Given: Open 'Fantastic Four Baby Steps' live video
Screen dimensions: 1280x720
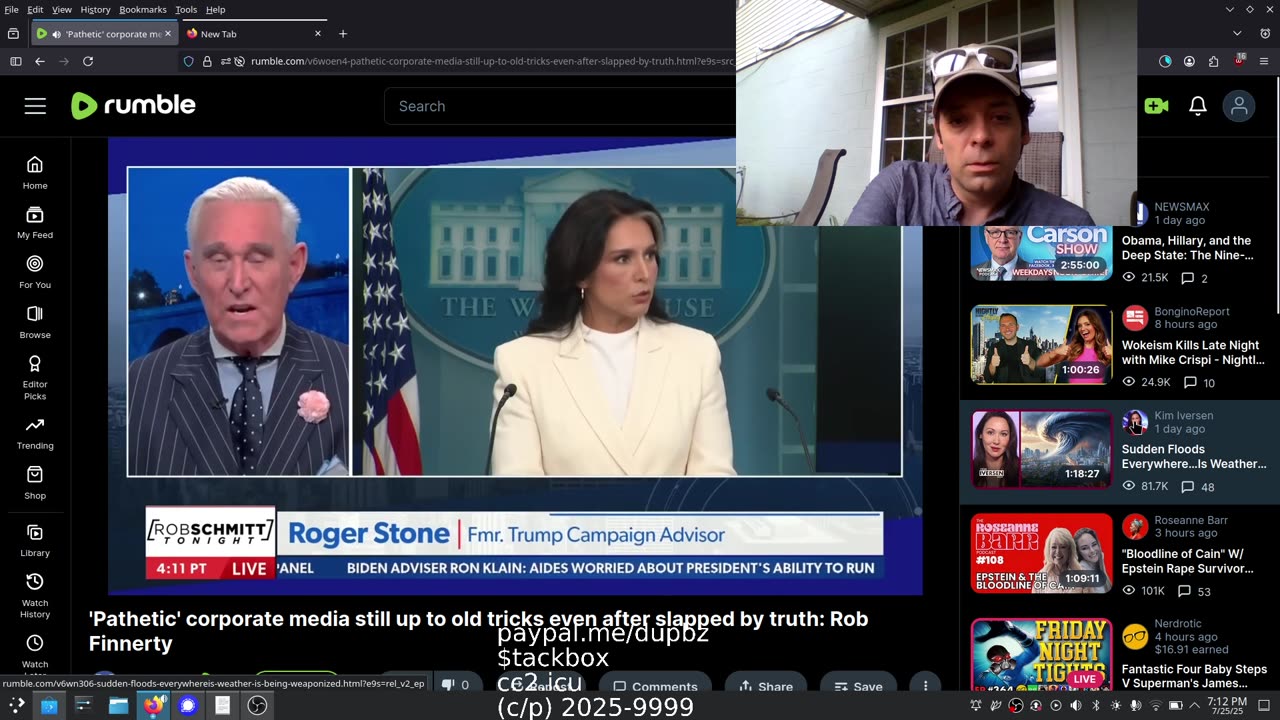Looking at the screenshot, I should click(1194, 677).
